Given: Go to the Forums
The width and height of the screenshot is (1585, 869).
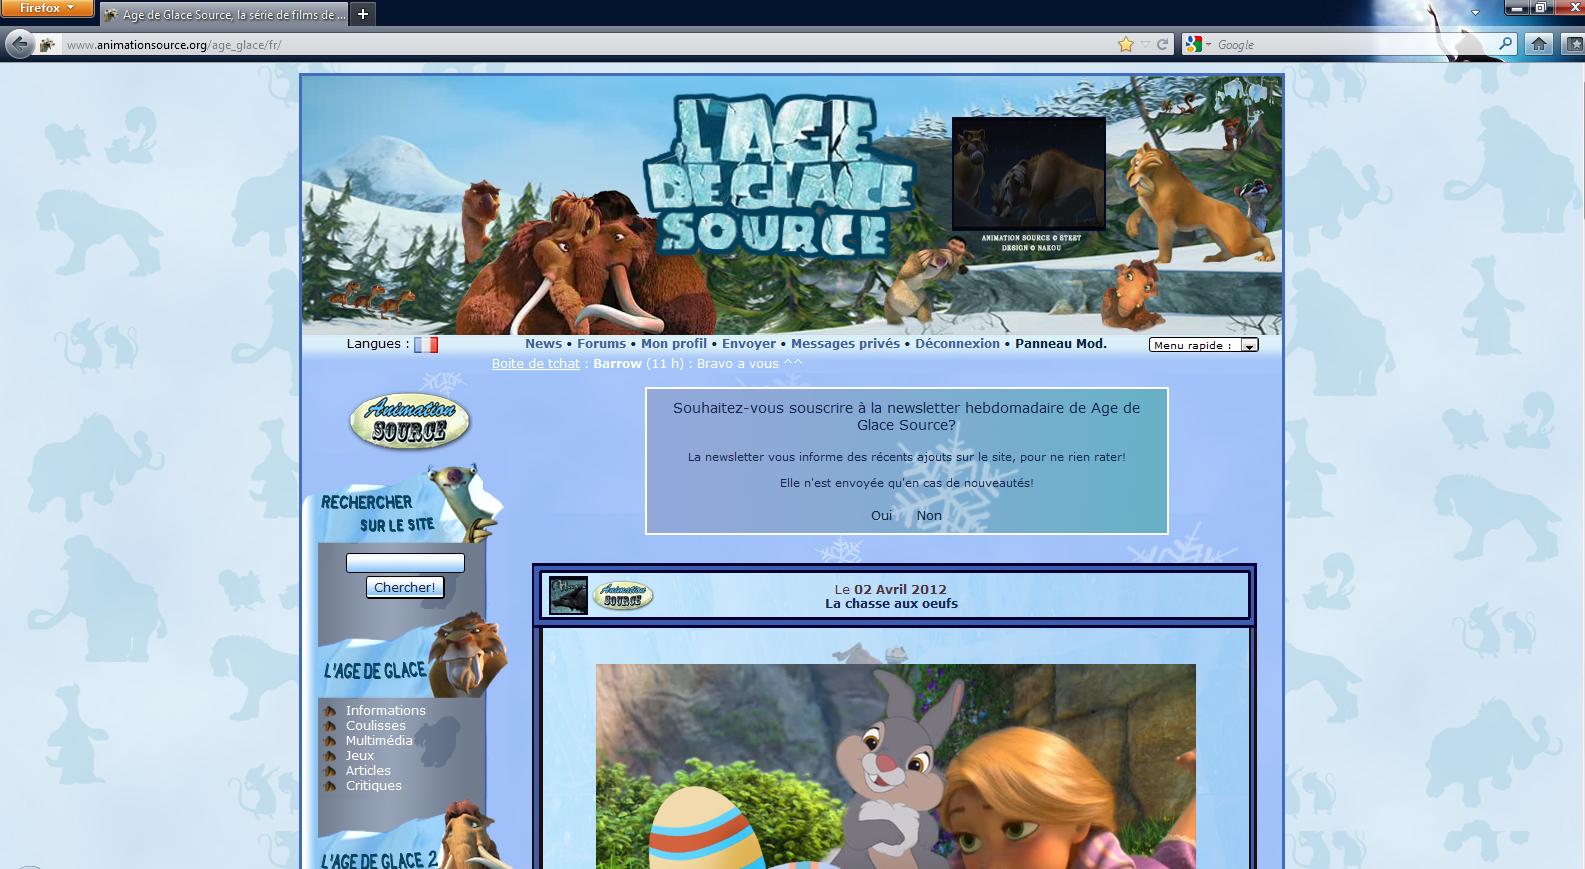Looking at the screenshot, I should [601, 343].
